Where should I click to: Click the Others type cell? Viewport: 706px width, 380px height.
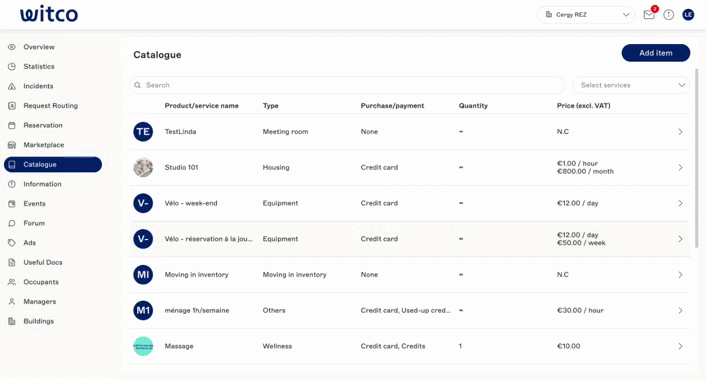(x=274, y=310)
